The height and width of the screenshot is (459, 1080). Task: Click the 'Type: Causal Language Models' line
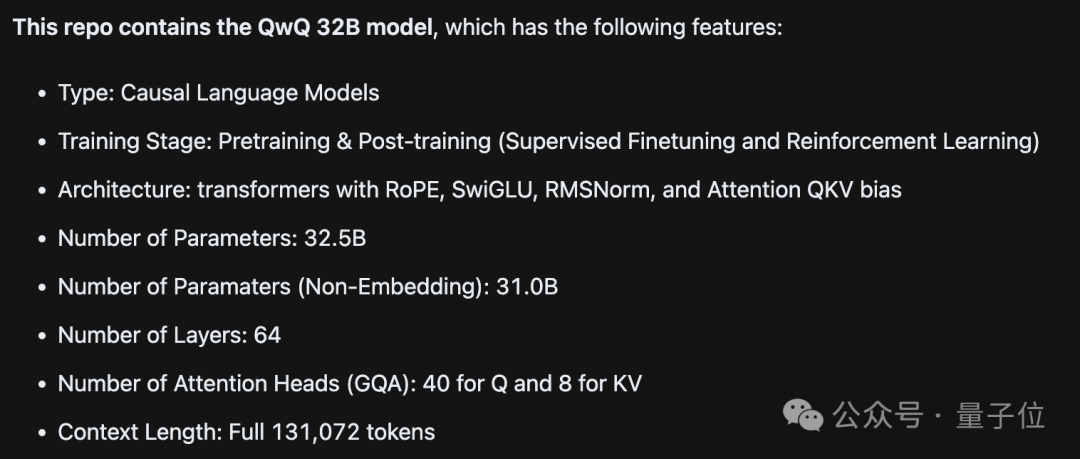[218, 93]
